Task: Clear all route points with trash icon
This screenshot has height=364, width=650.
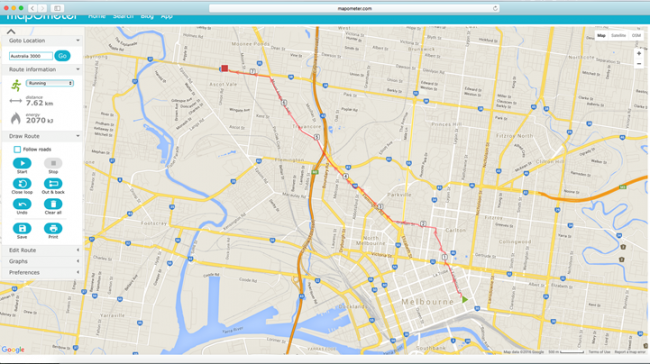Action: click(x=53, y=204)
